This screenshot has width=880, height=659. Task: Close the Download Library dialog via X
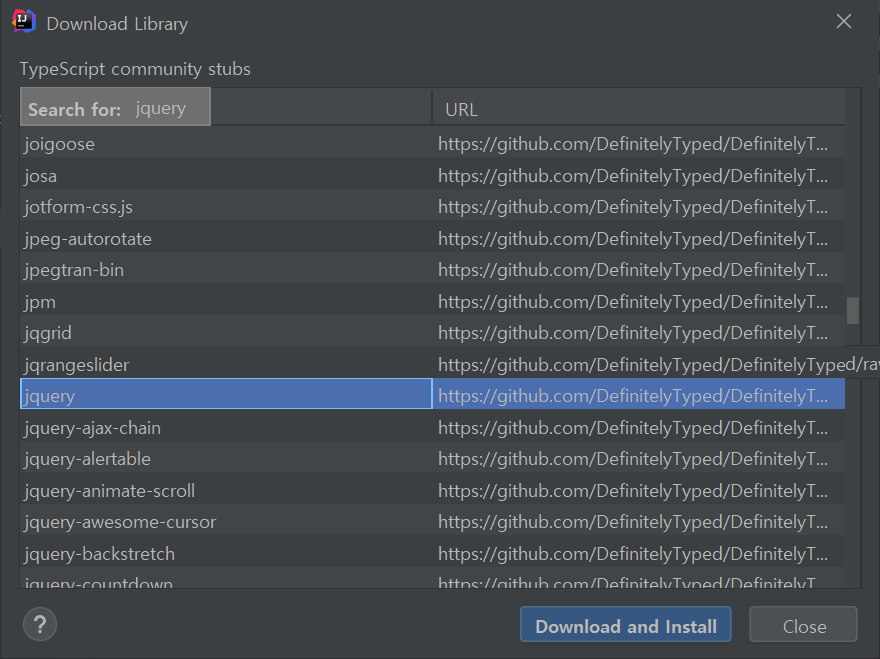point(844,21)
